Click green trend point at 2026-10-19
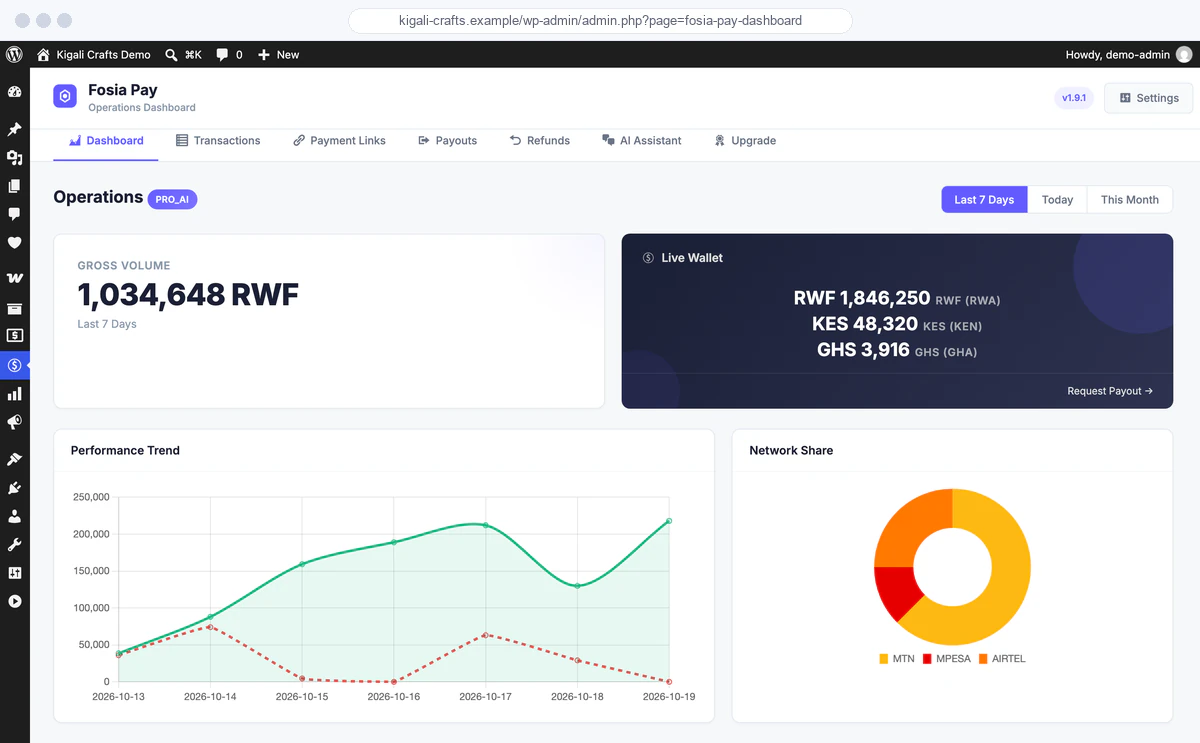1200x743 pixels. point(669,521)
